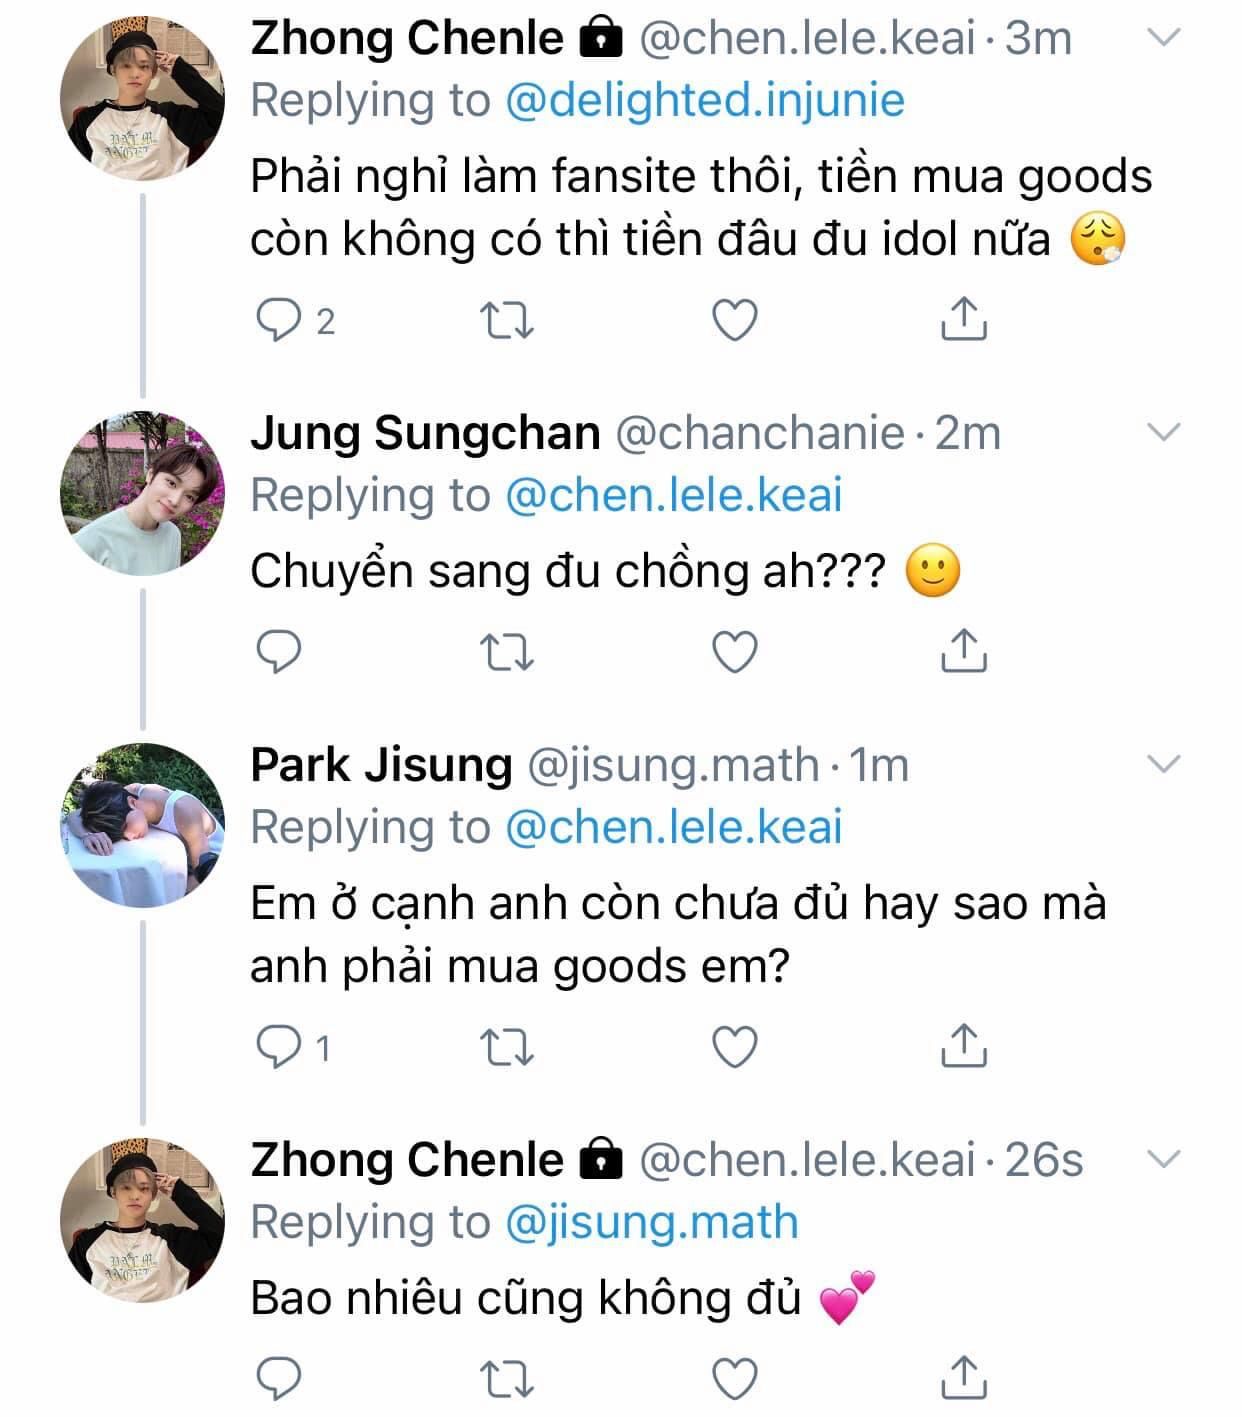Screen dimensions: 1242x1417
Task: Retweet the 'Bao nhiêu cũng không đủ' tweet
Action: click(x=507, y=1379)
